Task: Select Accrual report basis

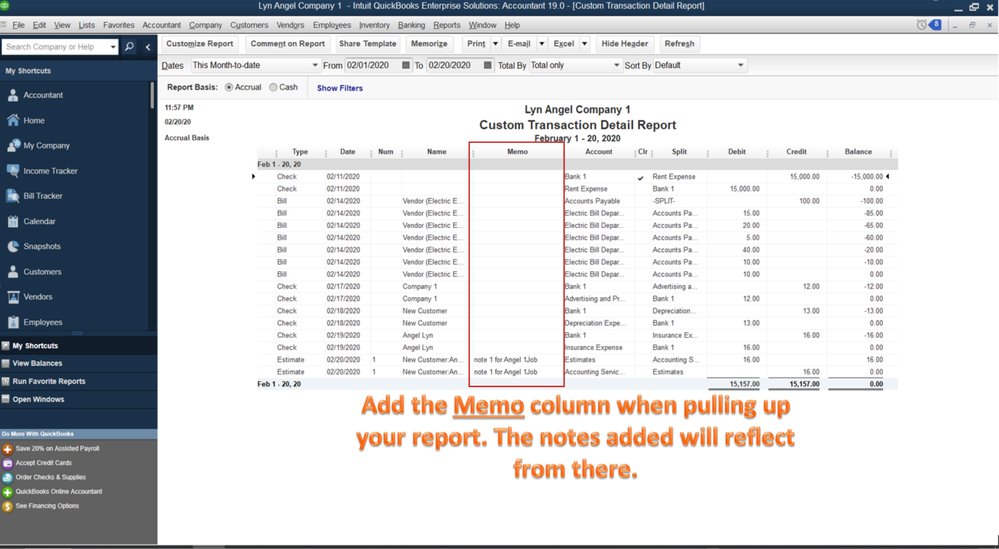Action: click(229, 87)
